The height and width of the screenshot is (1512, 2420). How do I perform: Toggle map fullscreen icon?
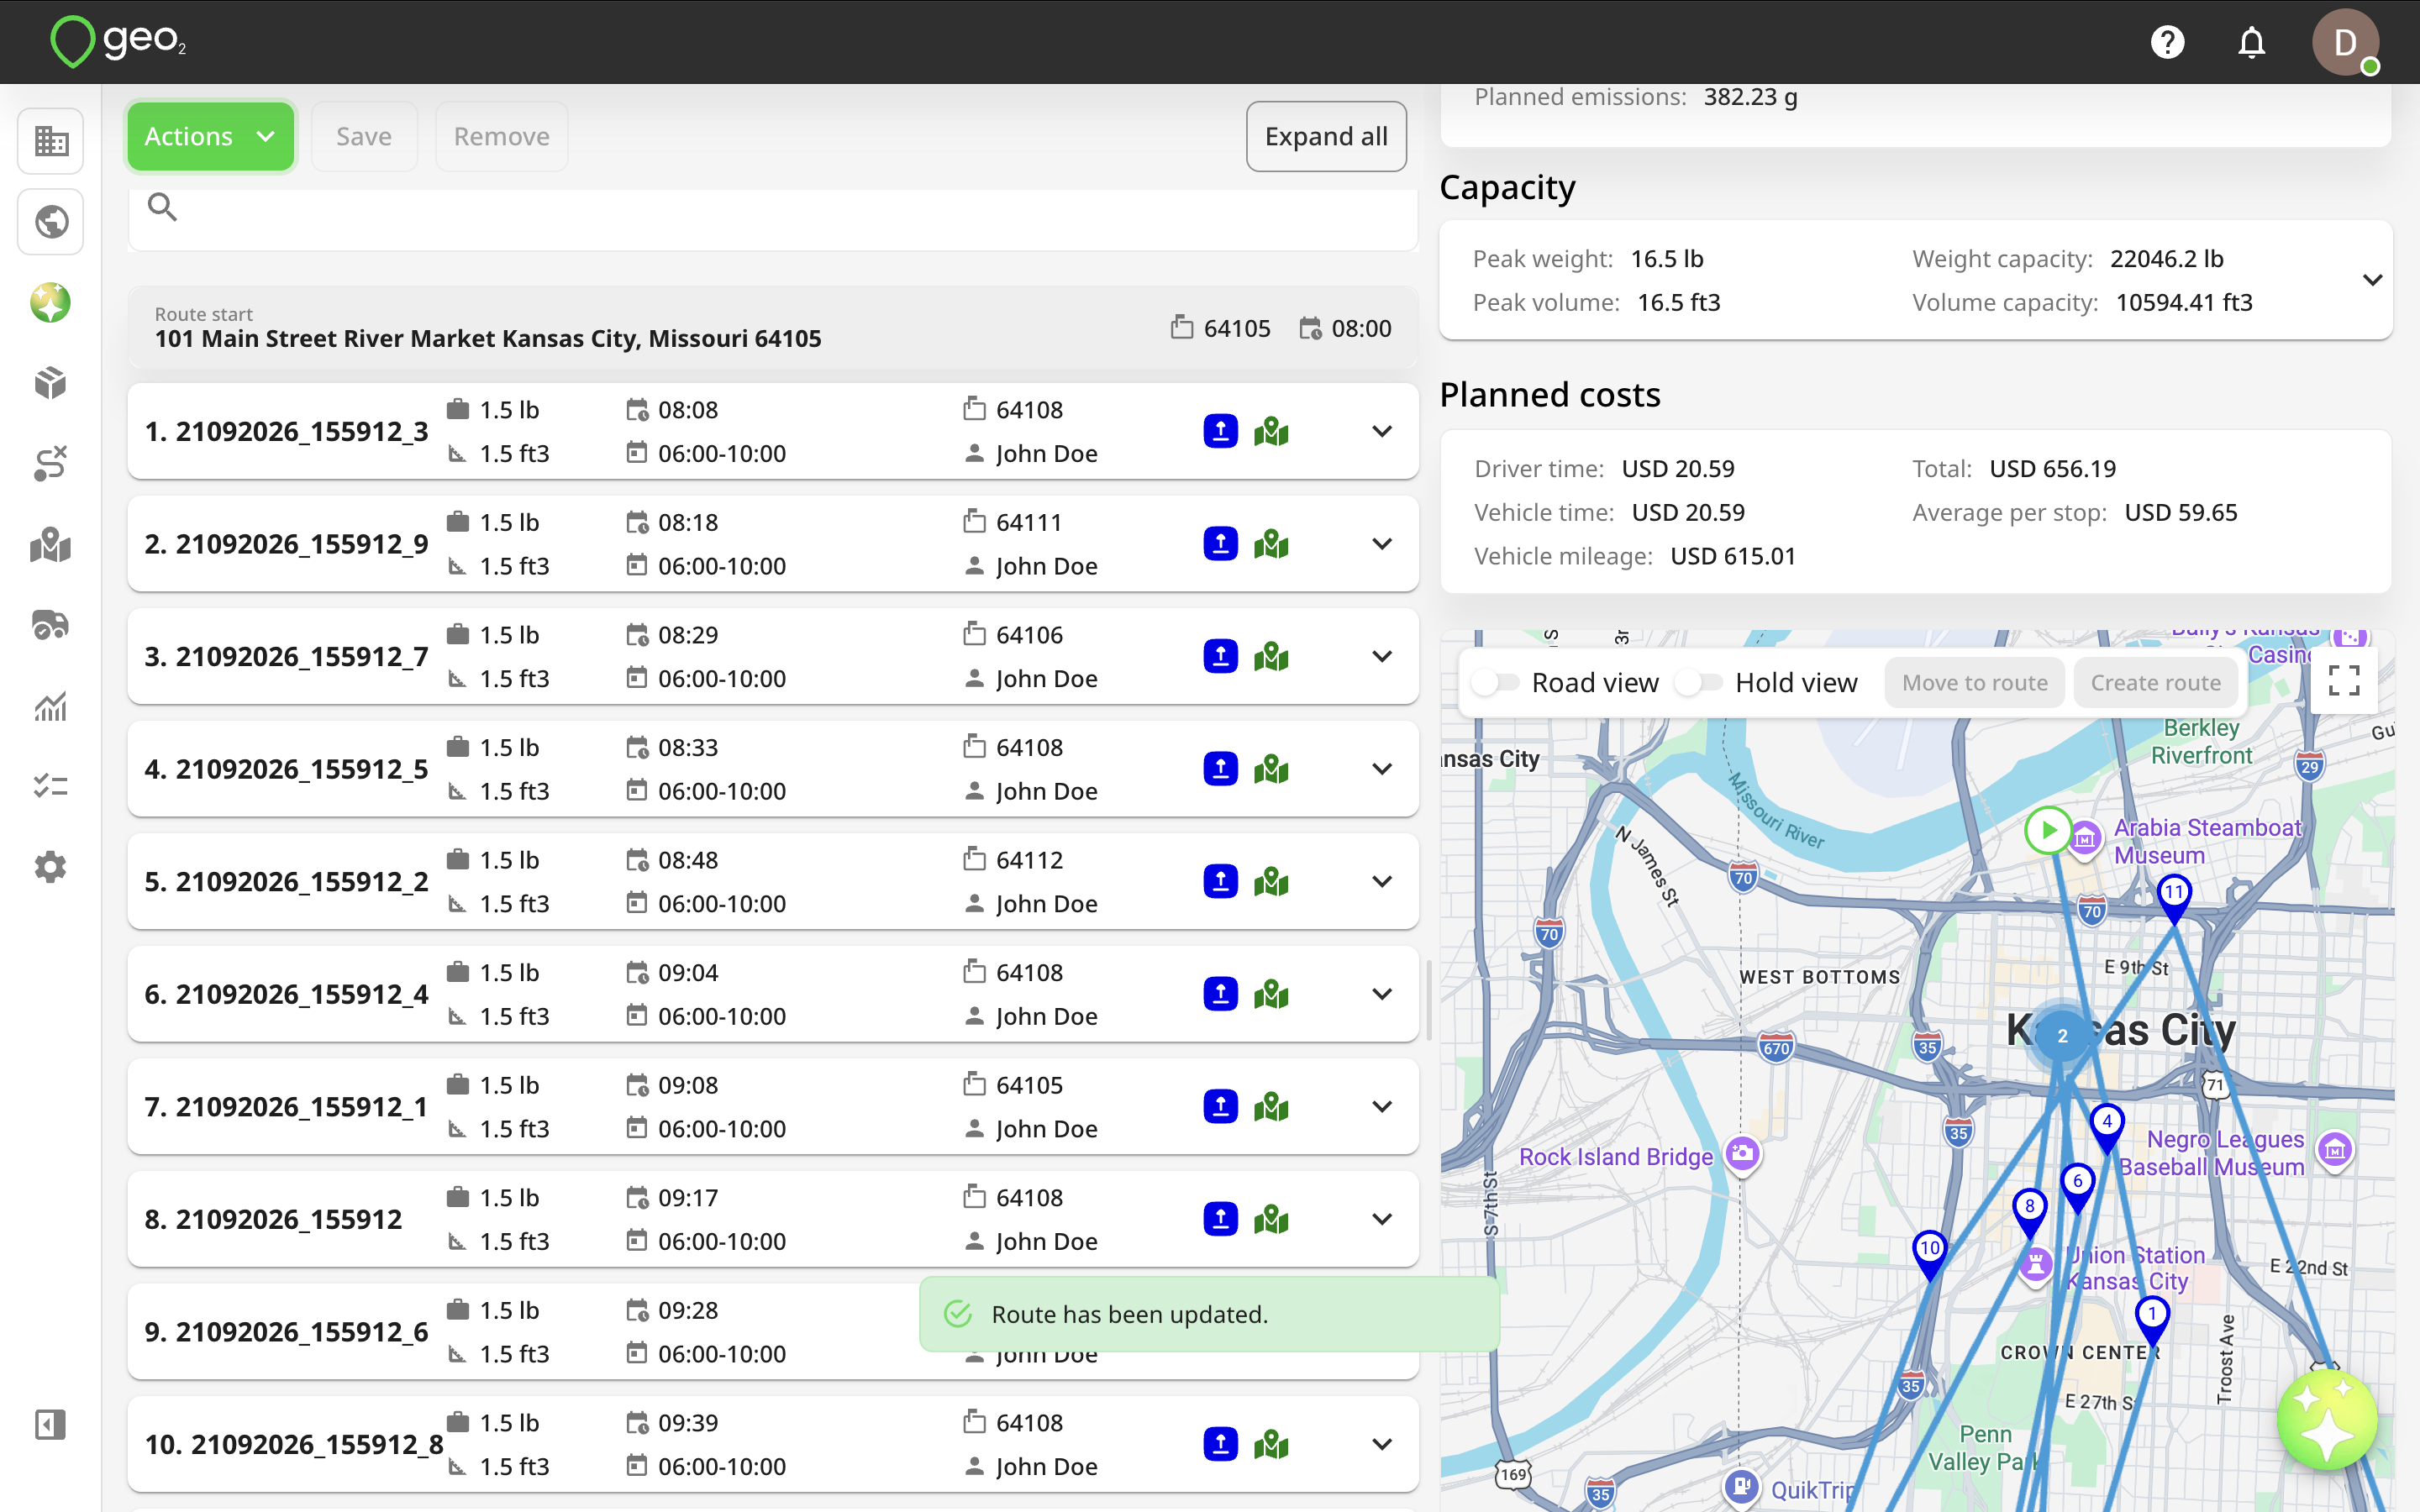click(x=2344, y=680)
